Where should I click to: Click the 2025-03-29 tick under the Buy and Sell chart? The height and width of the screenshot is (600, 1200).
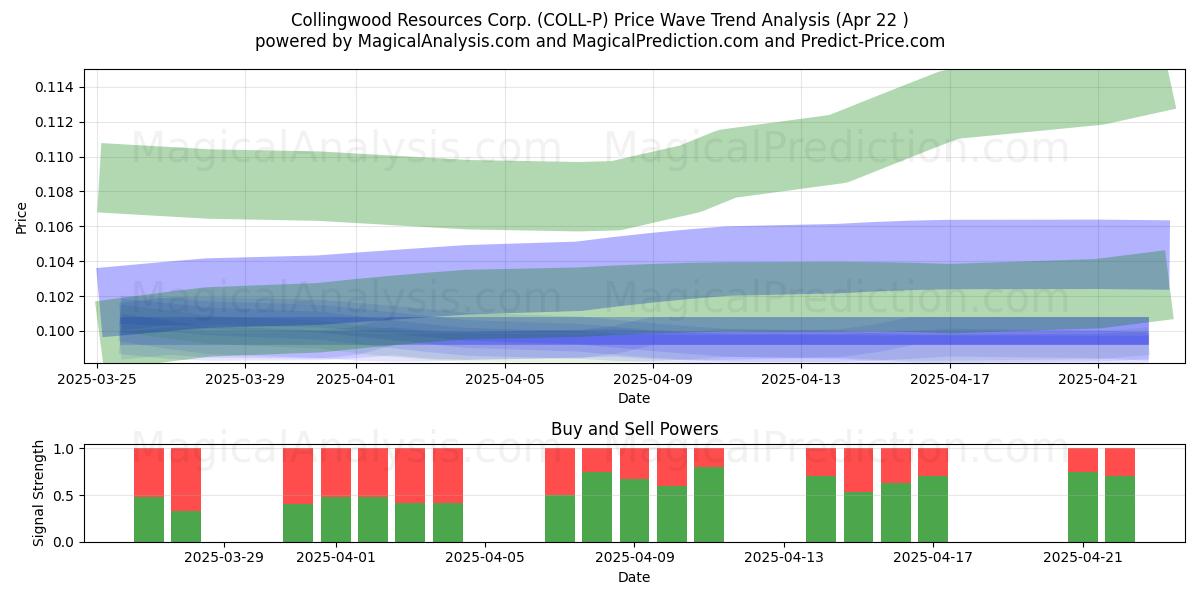tap(224, 558)
